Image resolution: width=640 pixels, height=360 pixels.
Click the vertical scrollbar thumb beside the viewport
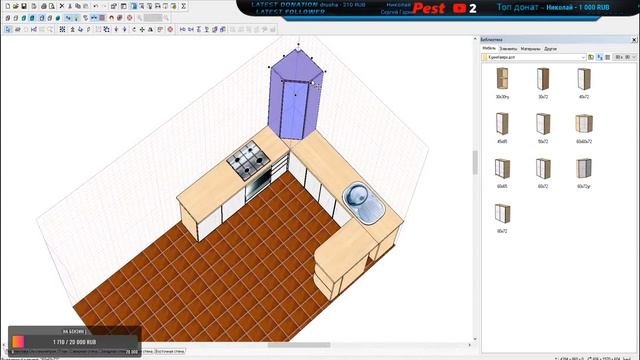(x=475, y=162)
